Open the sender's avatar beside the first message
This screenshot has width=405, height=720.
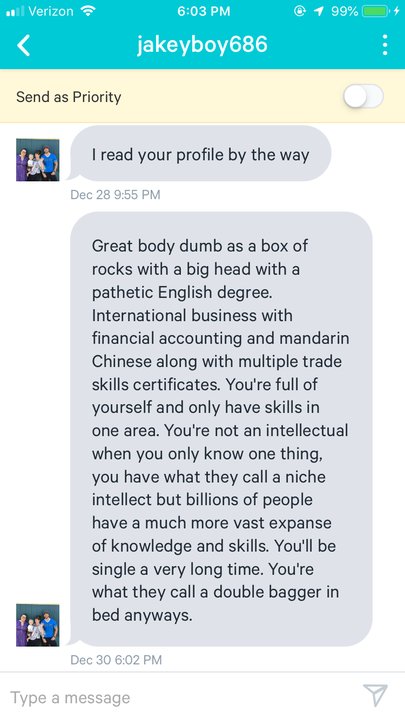[38, 160]
